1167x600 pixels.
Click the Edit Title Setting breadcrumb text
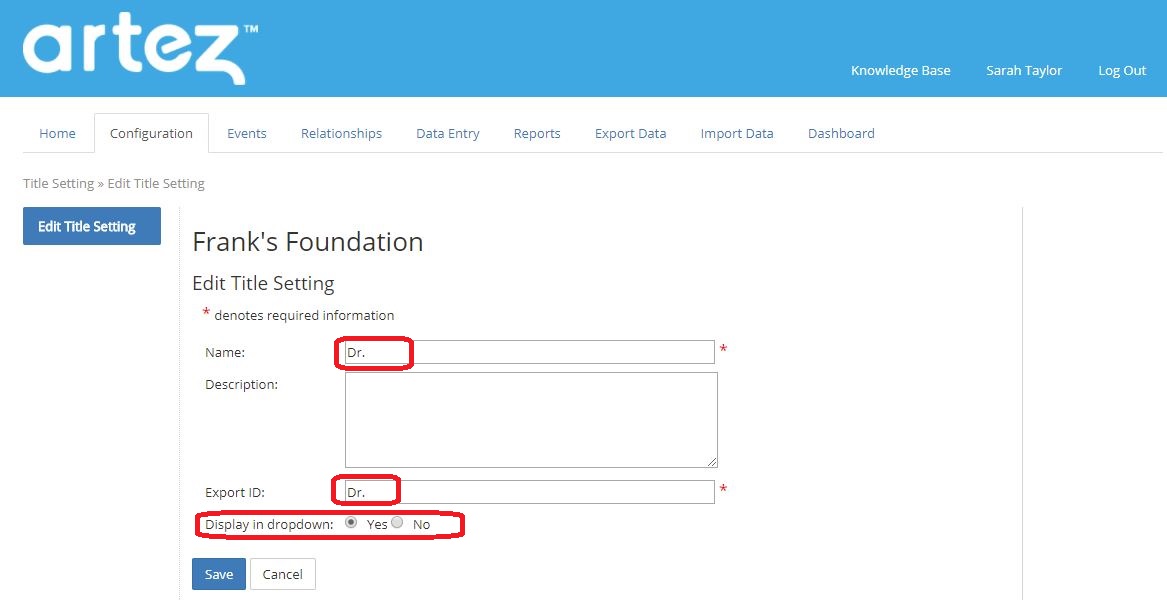(x=156, y=183)
